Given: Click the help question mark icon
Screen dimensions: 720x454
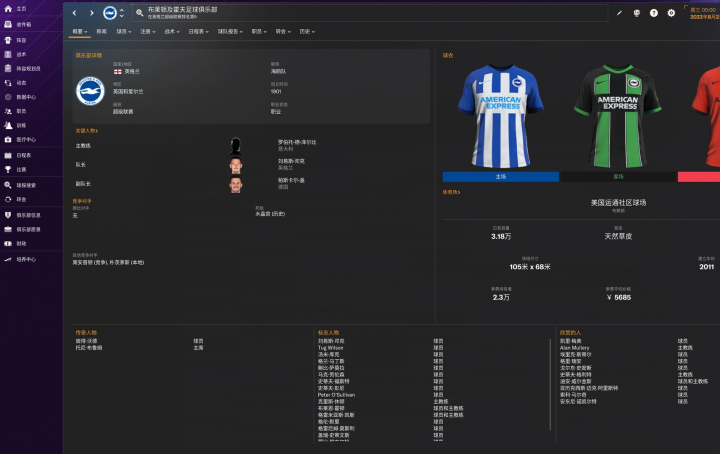Looking at the screenshot, I should (x=653, y=13).
